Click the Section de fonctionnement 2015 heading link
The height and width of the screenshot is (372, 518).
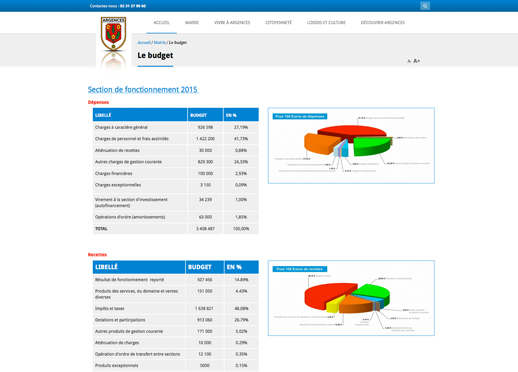click(x=143, y=90)
